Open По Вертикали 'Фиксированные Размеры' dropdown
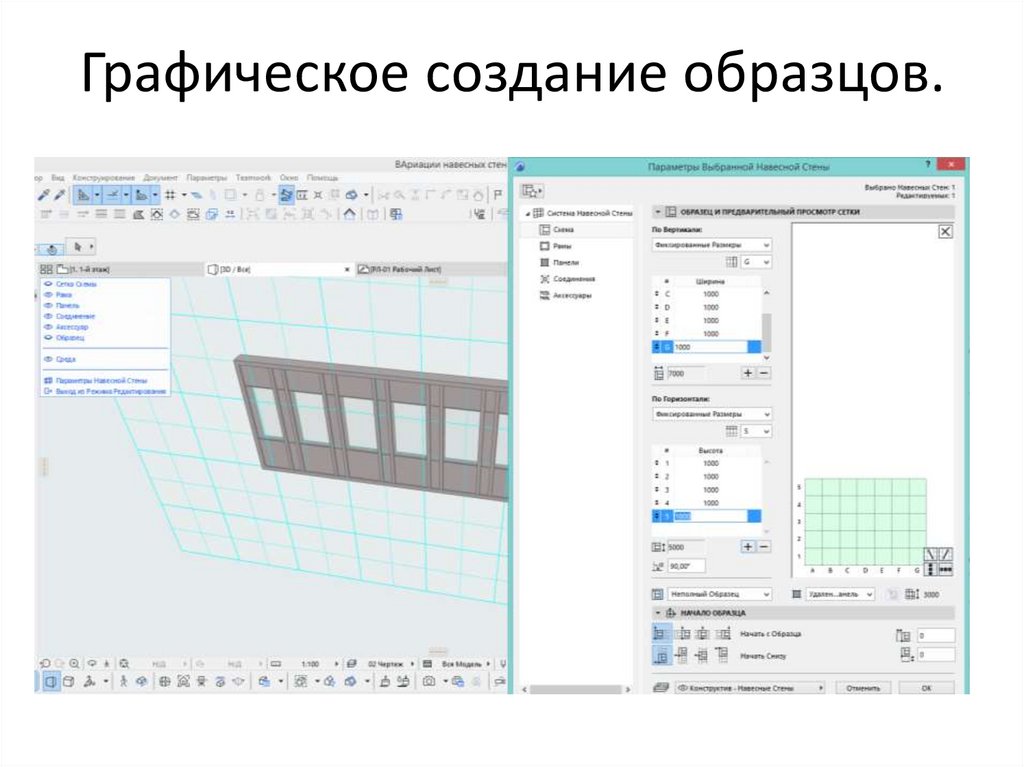Screen dimensions: 1024x767 tap(712, 244)
